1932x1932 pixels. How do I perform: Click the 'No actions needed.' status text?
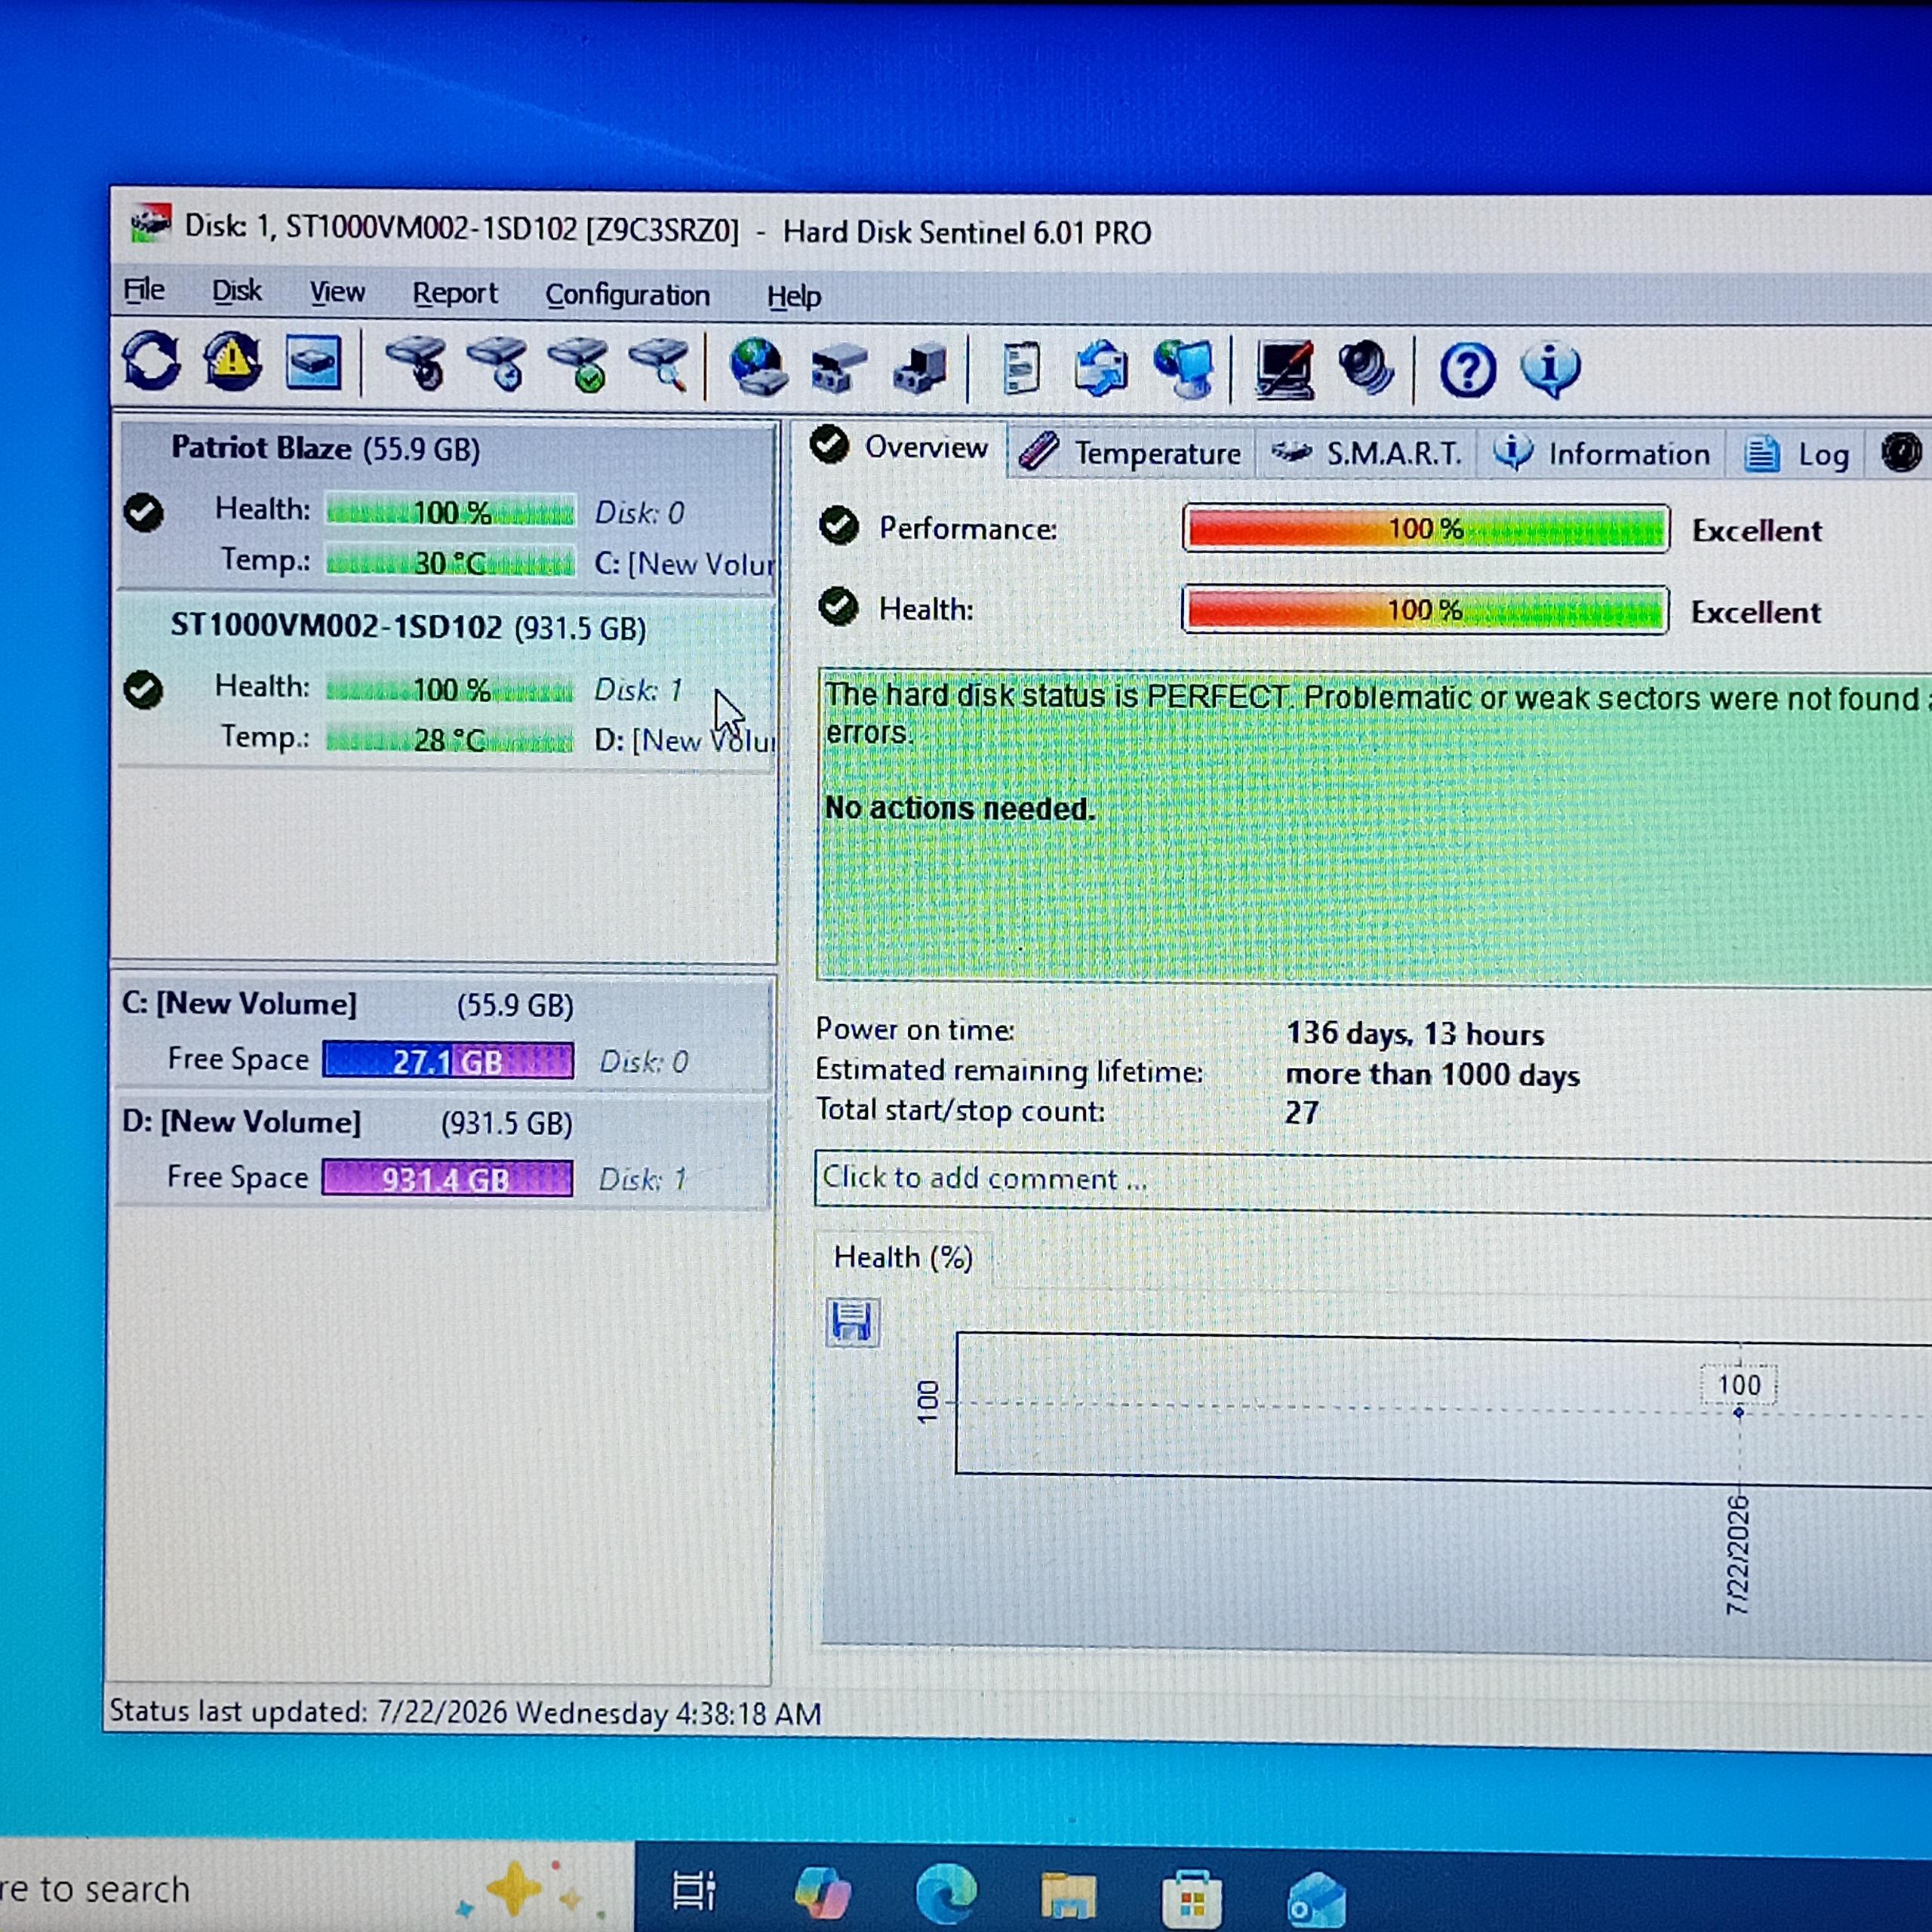pos(959,808)
